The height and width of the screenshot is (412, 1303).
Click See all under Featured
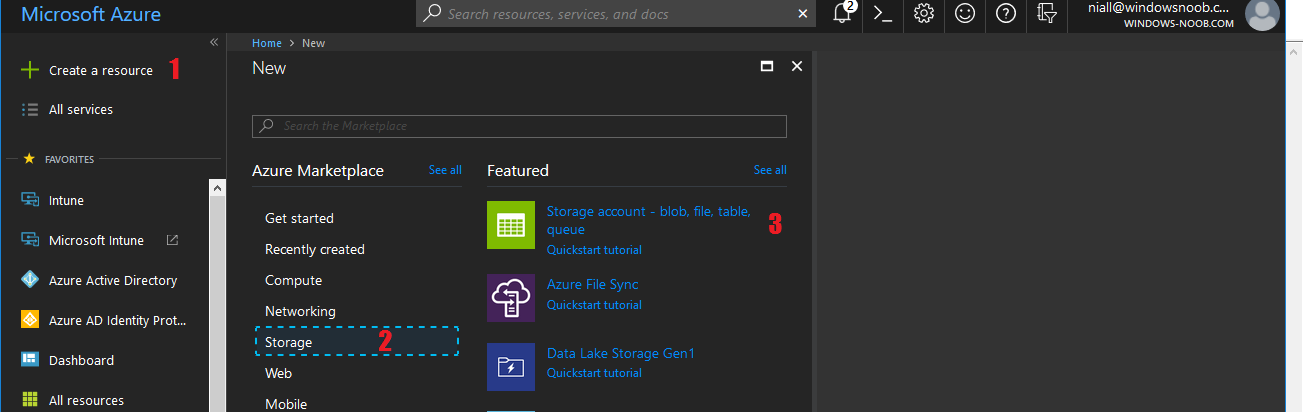[770, 170]
